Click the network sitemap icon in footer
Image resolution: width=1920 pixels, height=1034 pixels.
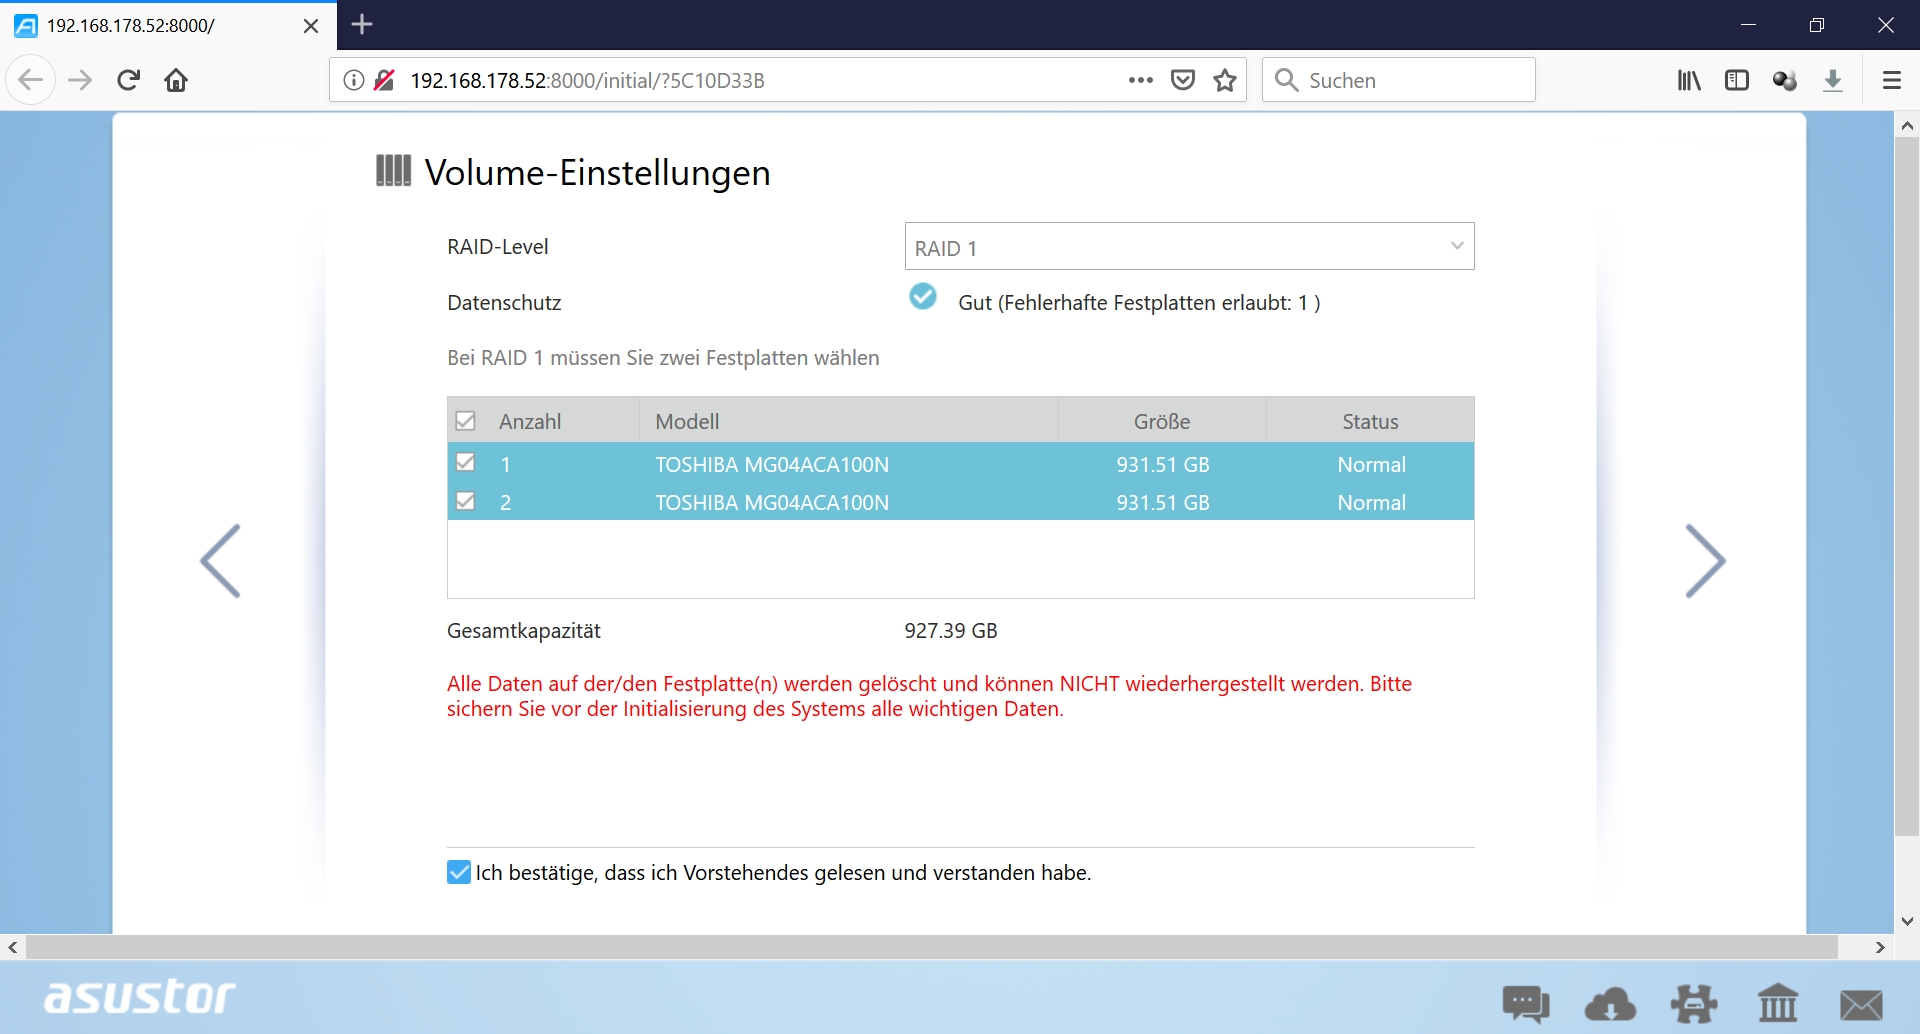(1694, 1003)
